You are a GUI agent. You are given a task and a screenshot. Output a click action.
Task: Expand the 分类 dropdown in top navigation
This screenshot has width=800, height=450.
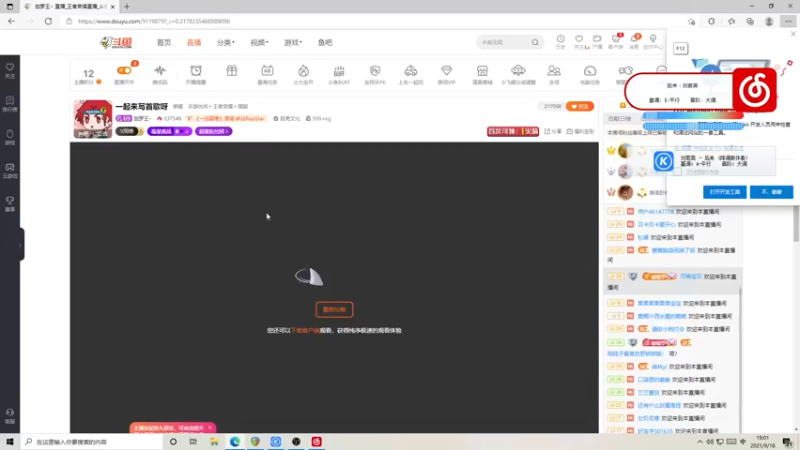[226, 42]
